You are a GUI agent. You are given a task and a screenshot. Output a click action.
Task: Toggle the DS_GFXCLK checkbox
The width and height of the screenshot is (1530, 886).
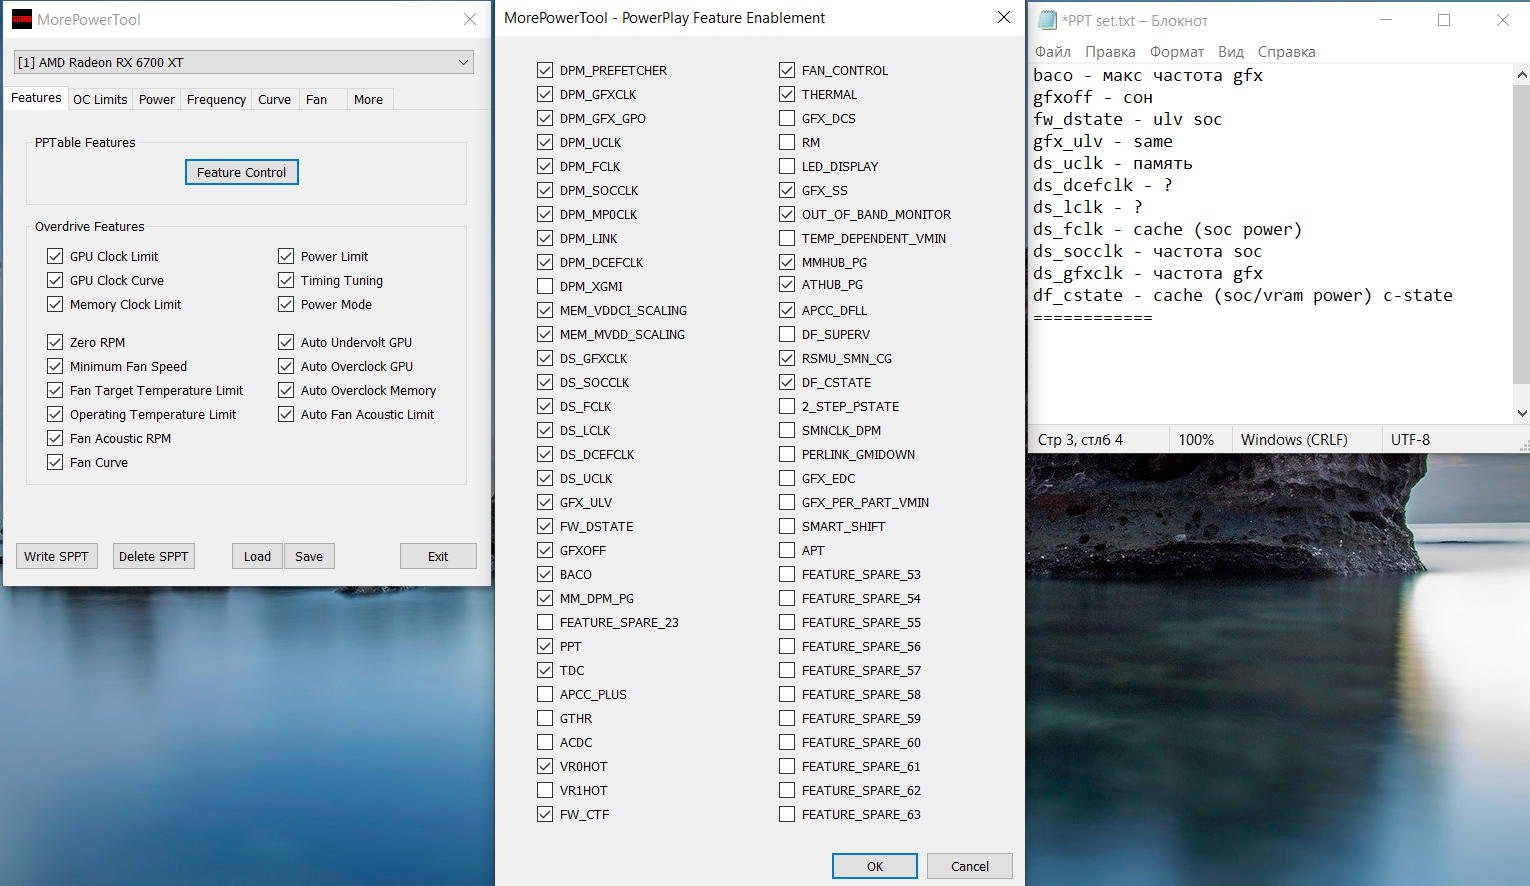(x=545, y=358)
